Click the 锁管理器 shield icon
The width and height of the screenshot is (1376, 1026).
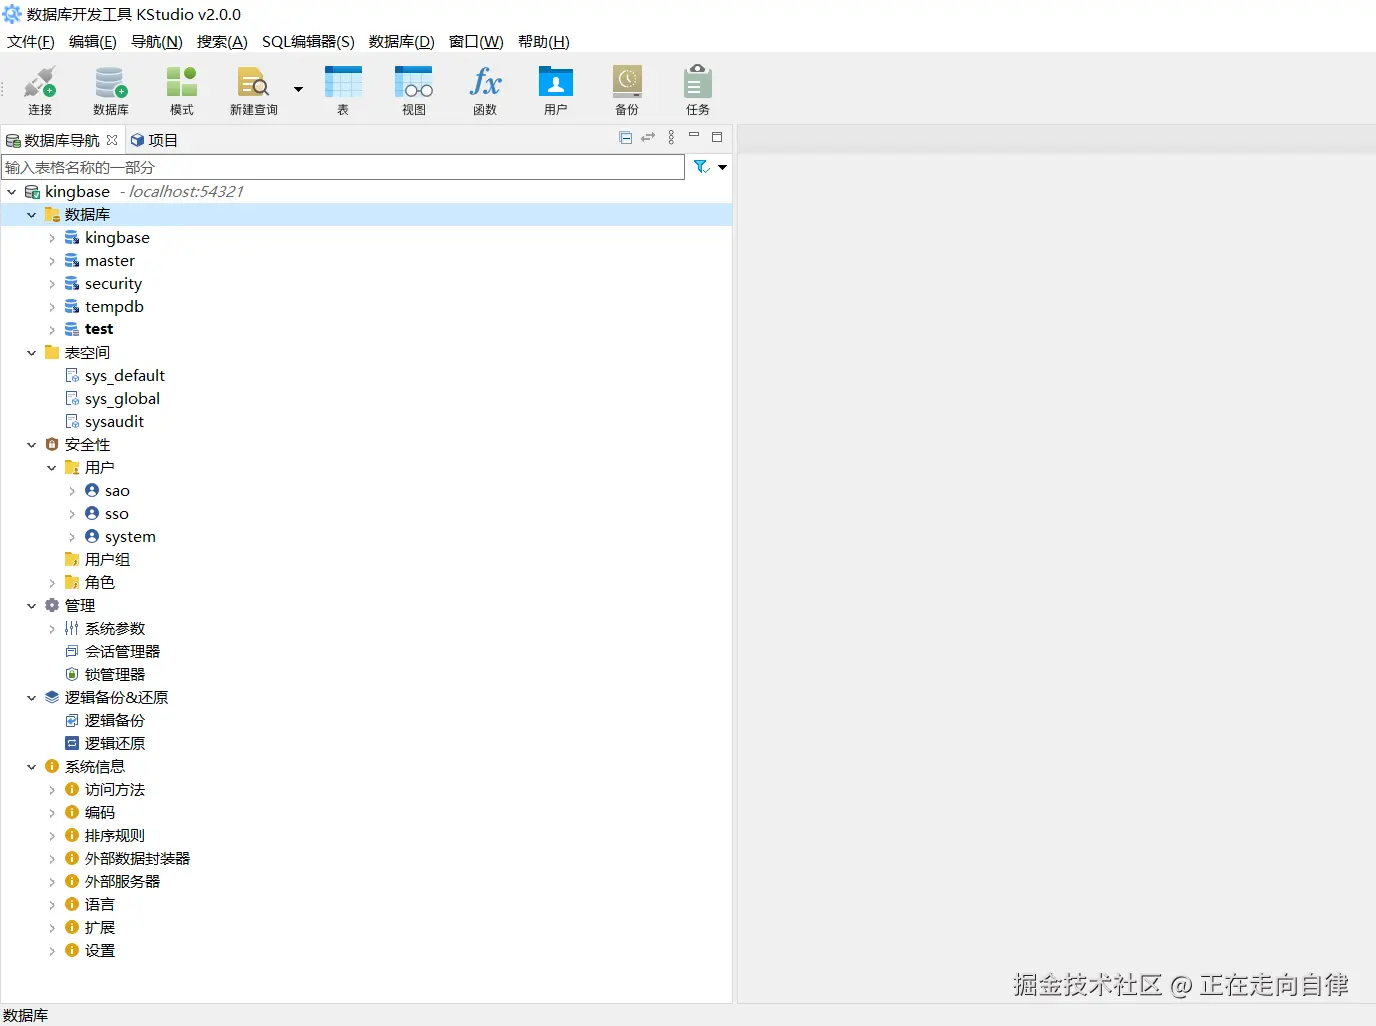point(72,674)
